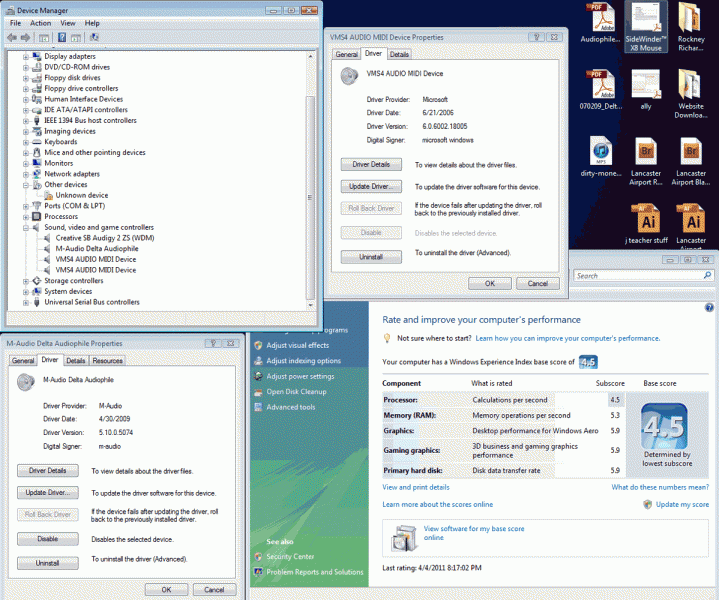Open File menu in Device Manager

point(15,23)
